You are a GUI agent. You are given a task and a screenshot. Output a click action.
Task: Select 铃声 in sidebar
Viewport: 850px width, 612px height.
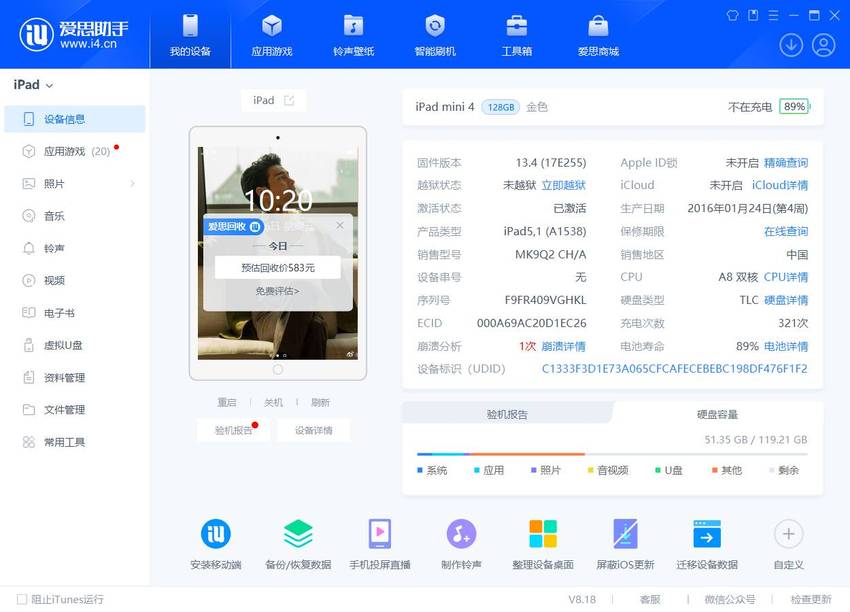(x=75, y=248)
